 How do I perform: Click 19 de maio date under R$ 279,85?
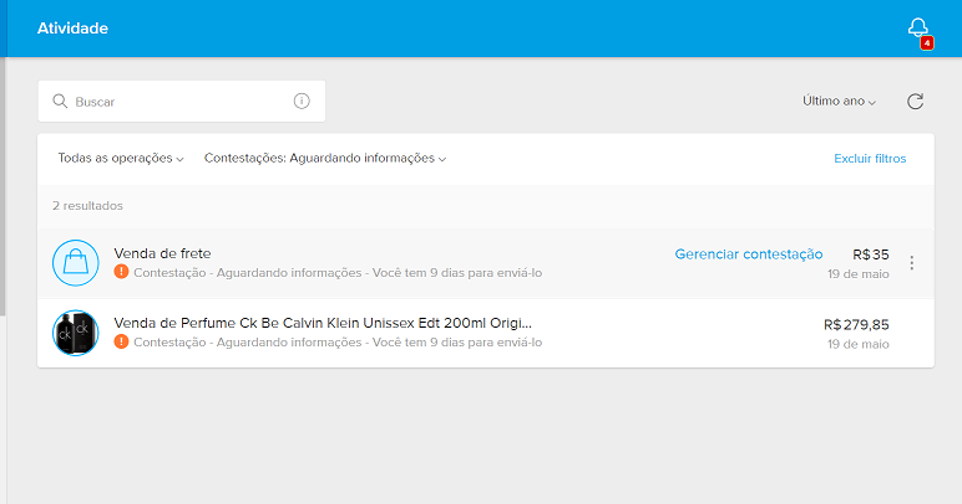click(858, 344)
